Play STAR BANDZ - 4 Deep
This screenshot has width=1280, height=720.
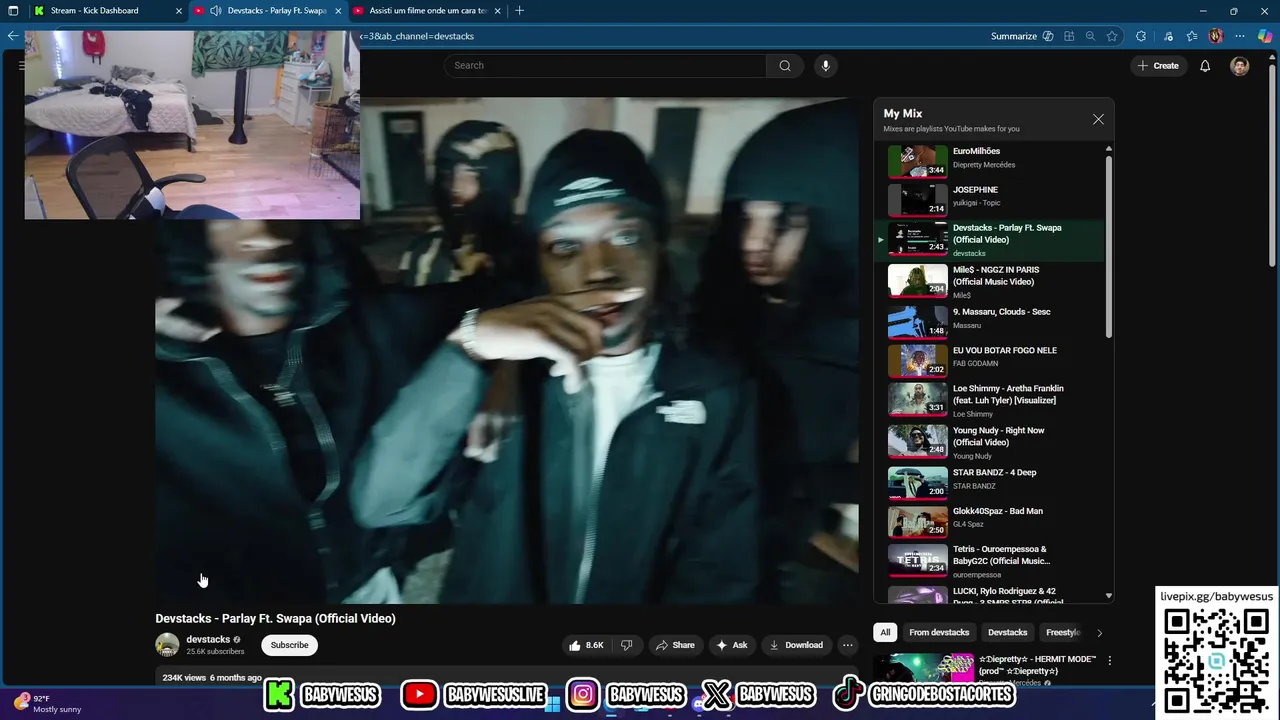[x=990, y=482]
